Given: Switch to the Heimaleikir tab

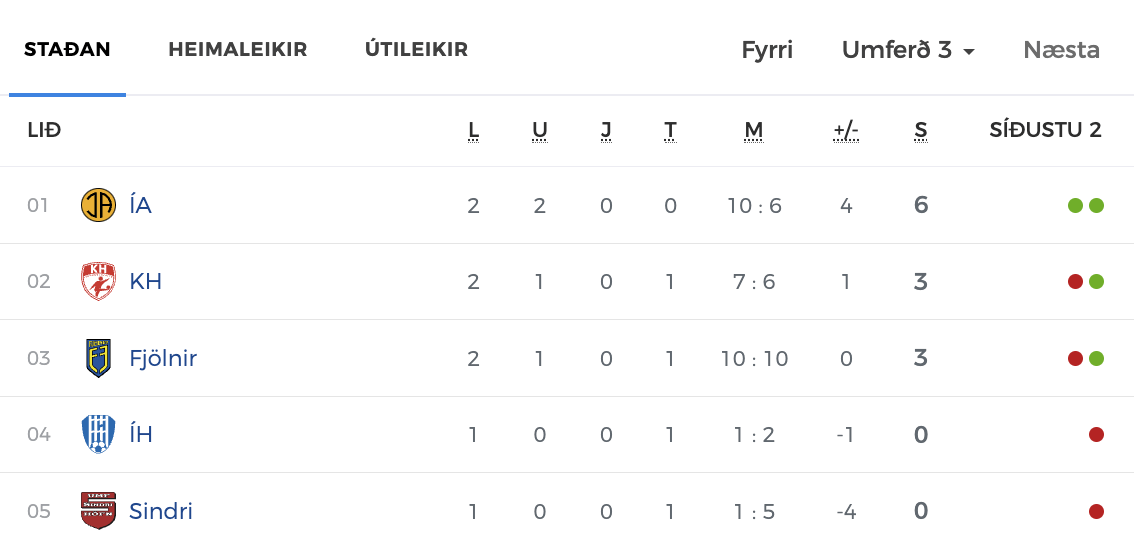Looking at the screenshot, I should coord(237,49).
